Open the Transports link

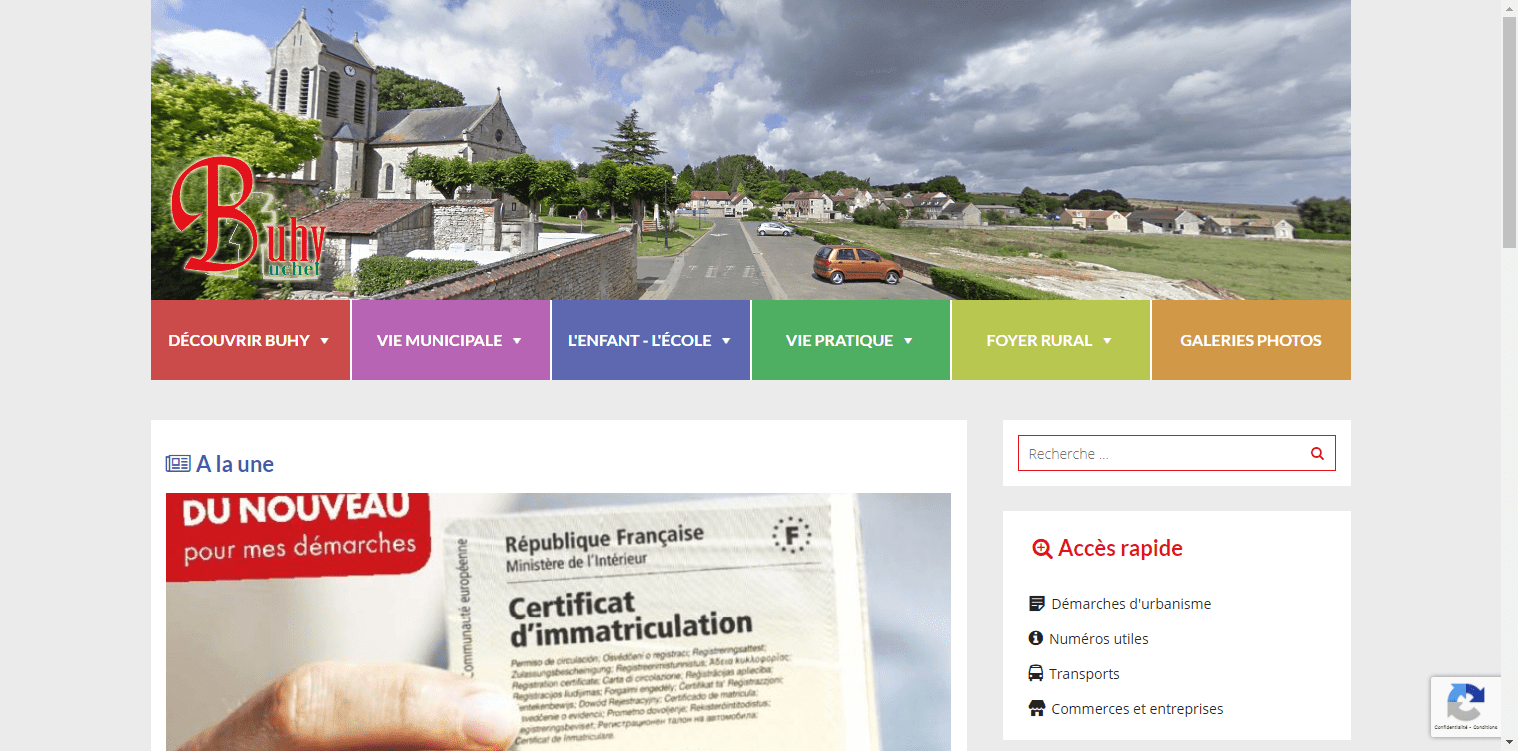pyautogui.click(x=1084, y=674)
